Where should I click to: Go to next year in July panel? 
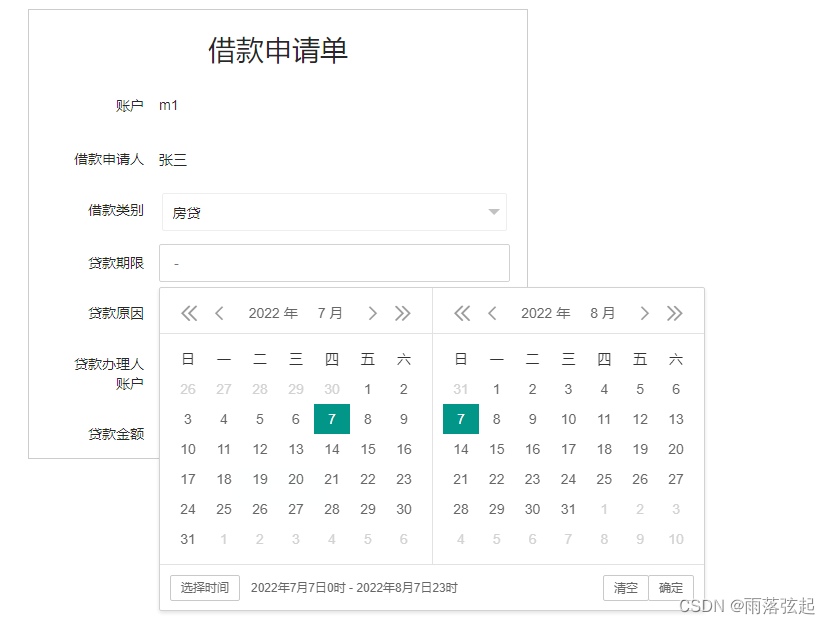coord(403,313)
